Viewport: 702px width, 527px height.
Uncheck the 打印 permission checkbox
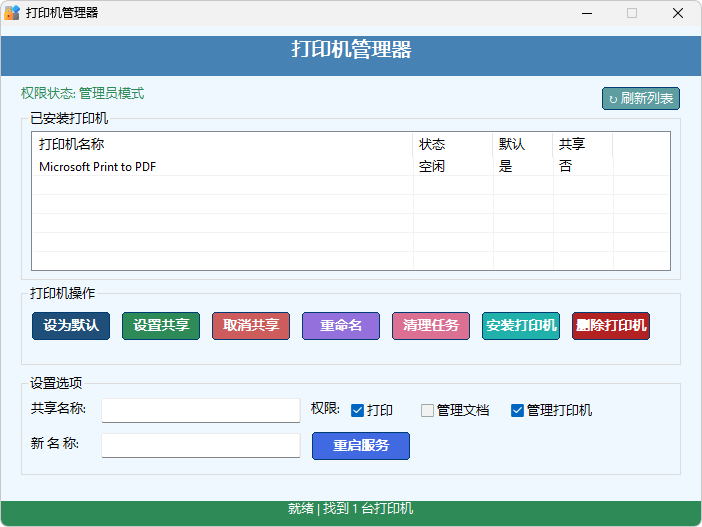(357, 410)
